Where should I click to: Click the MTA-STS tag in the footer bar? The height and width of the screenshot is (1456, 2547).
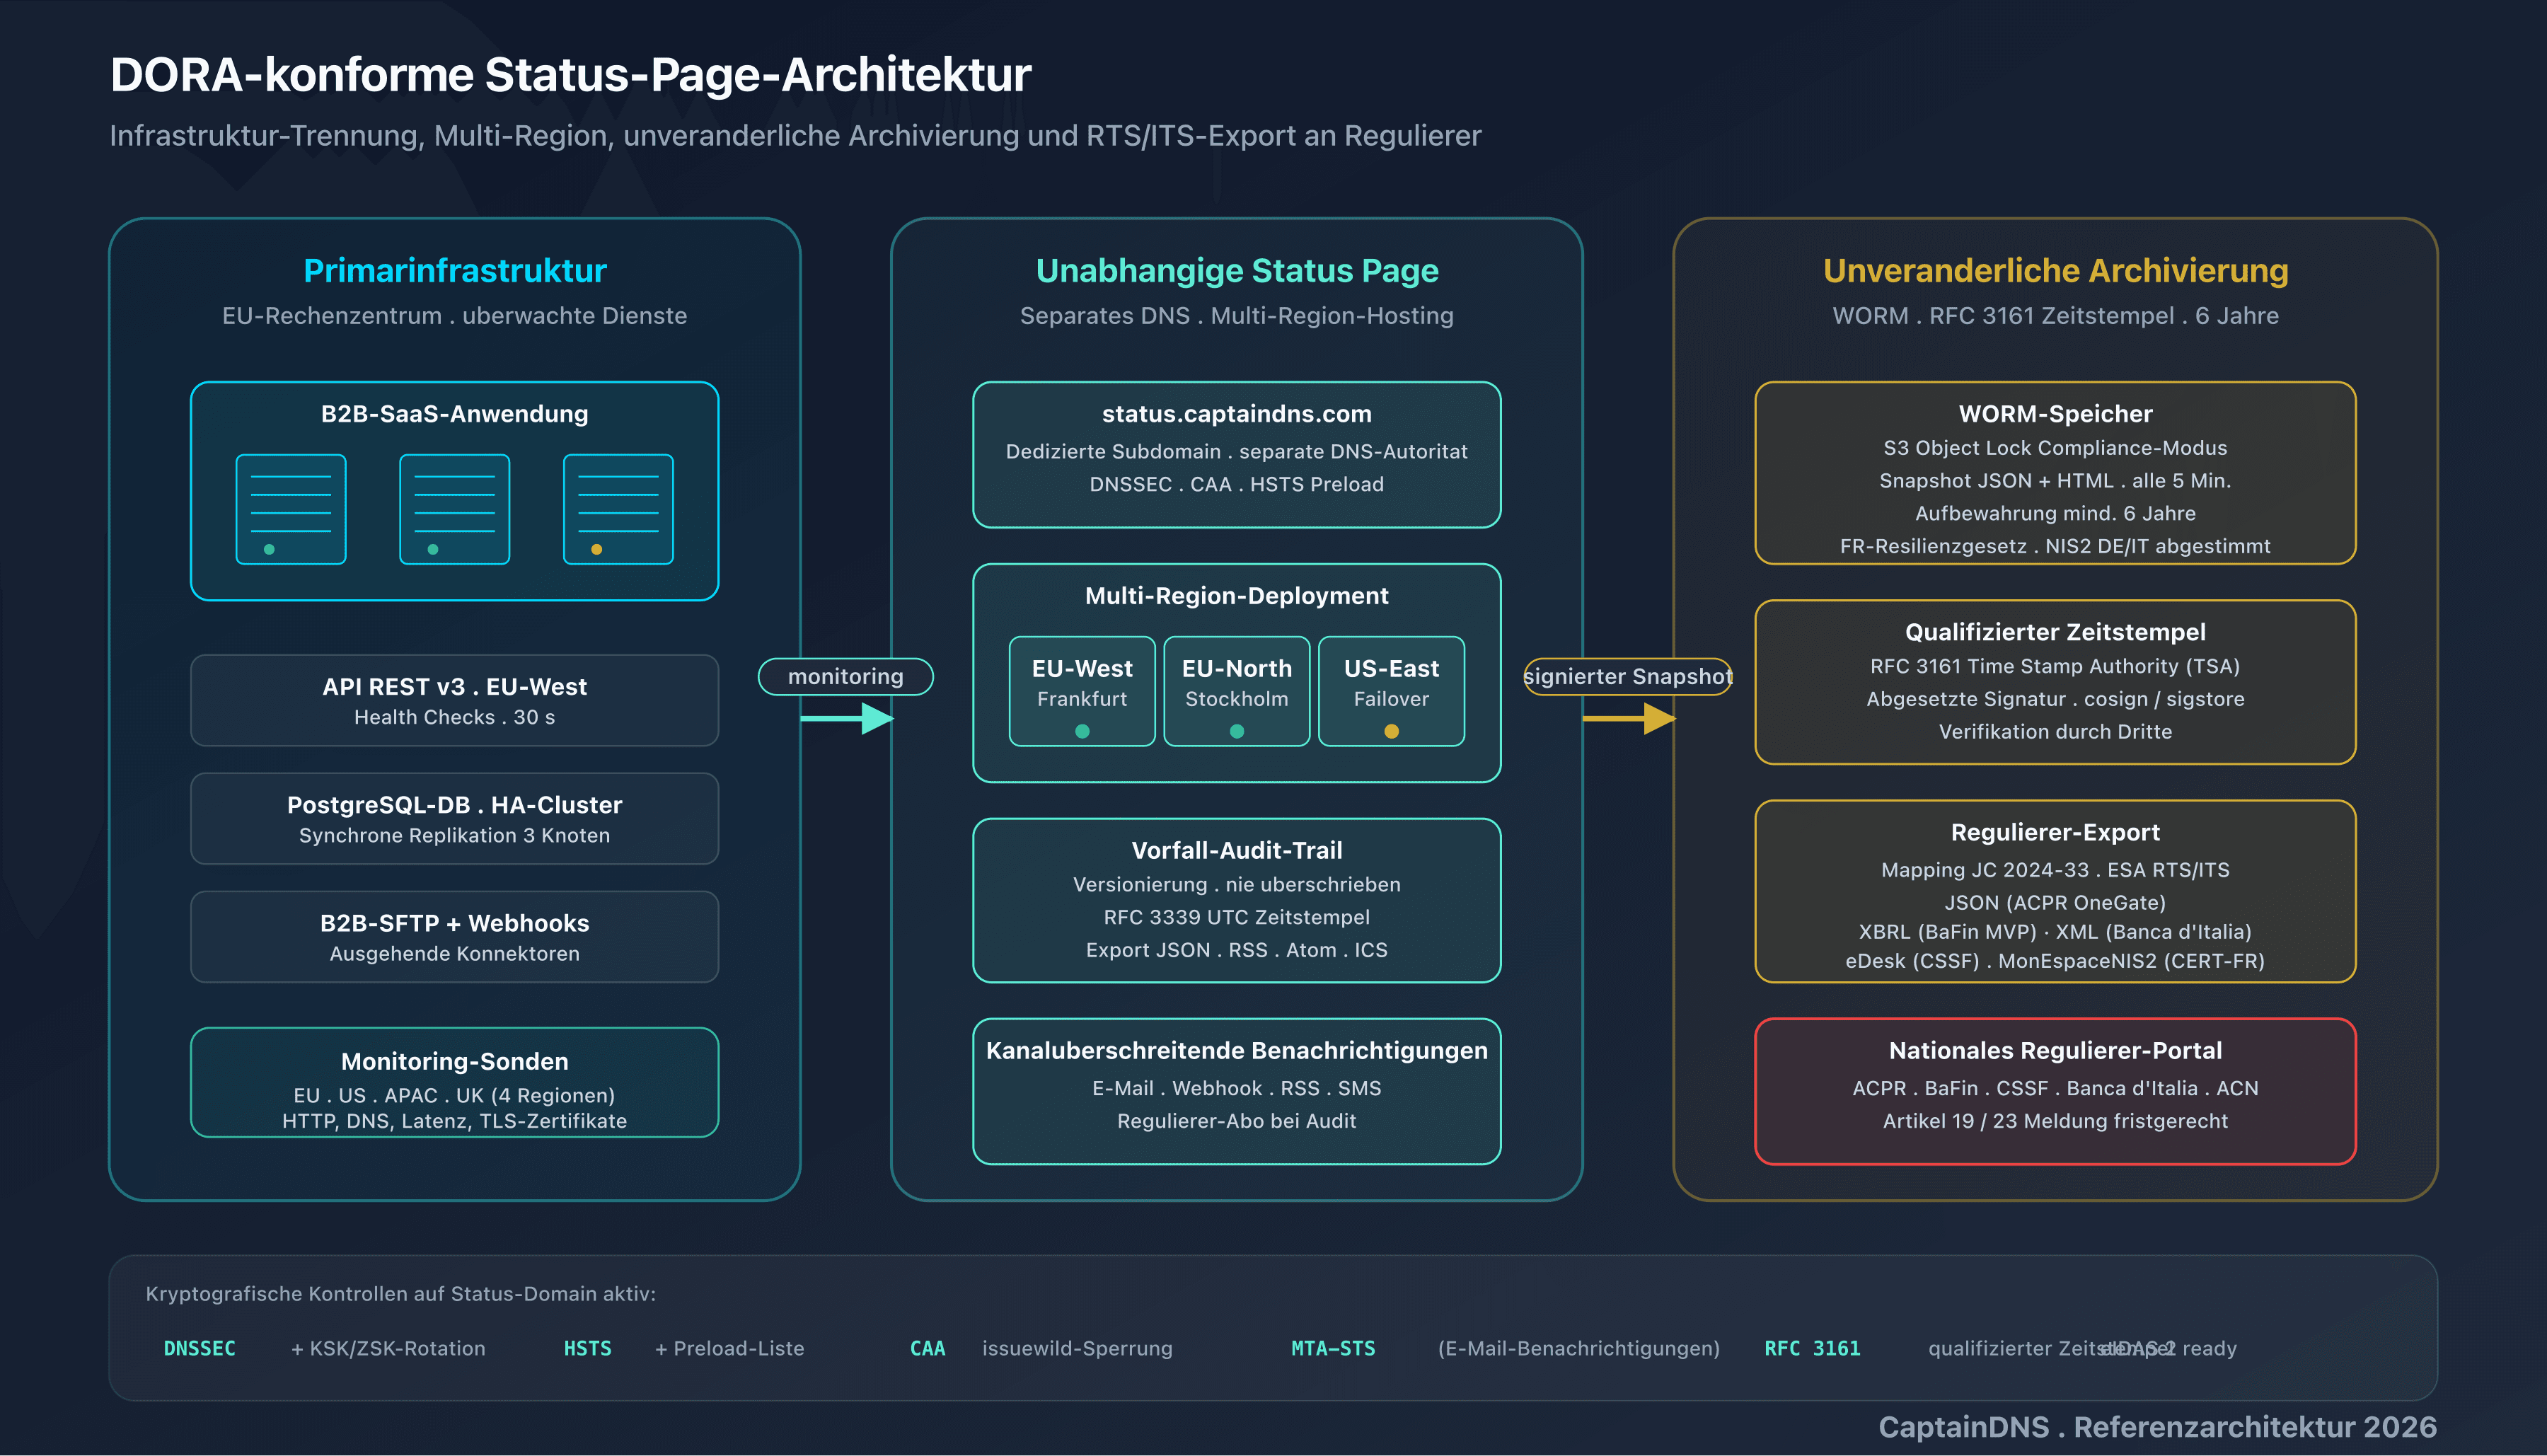[x=1333, y=1348]
